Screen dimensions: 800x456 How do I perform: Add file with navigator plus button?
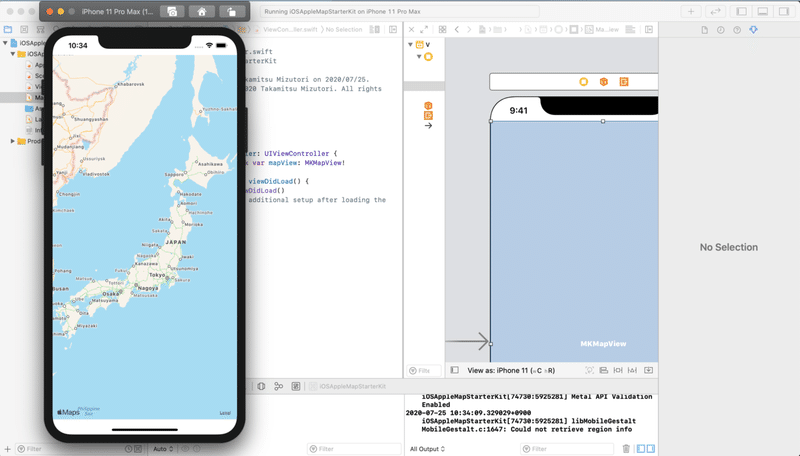pos(7,449)
